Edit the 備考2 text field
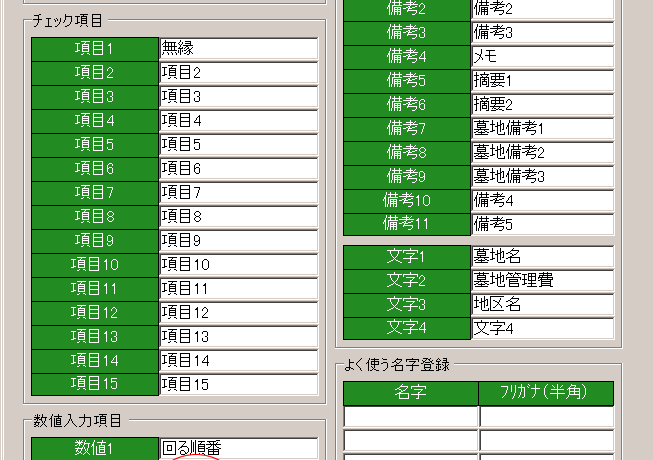 pos(543,9)
